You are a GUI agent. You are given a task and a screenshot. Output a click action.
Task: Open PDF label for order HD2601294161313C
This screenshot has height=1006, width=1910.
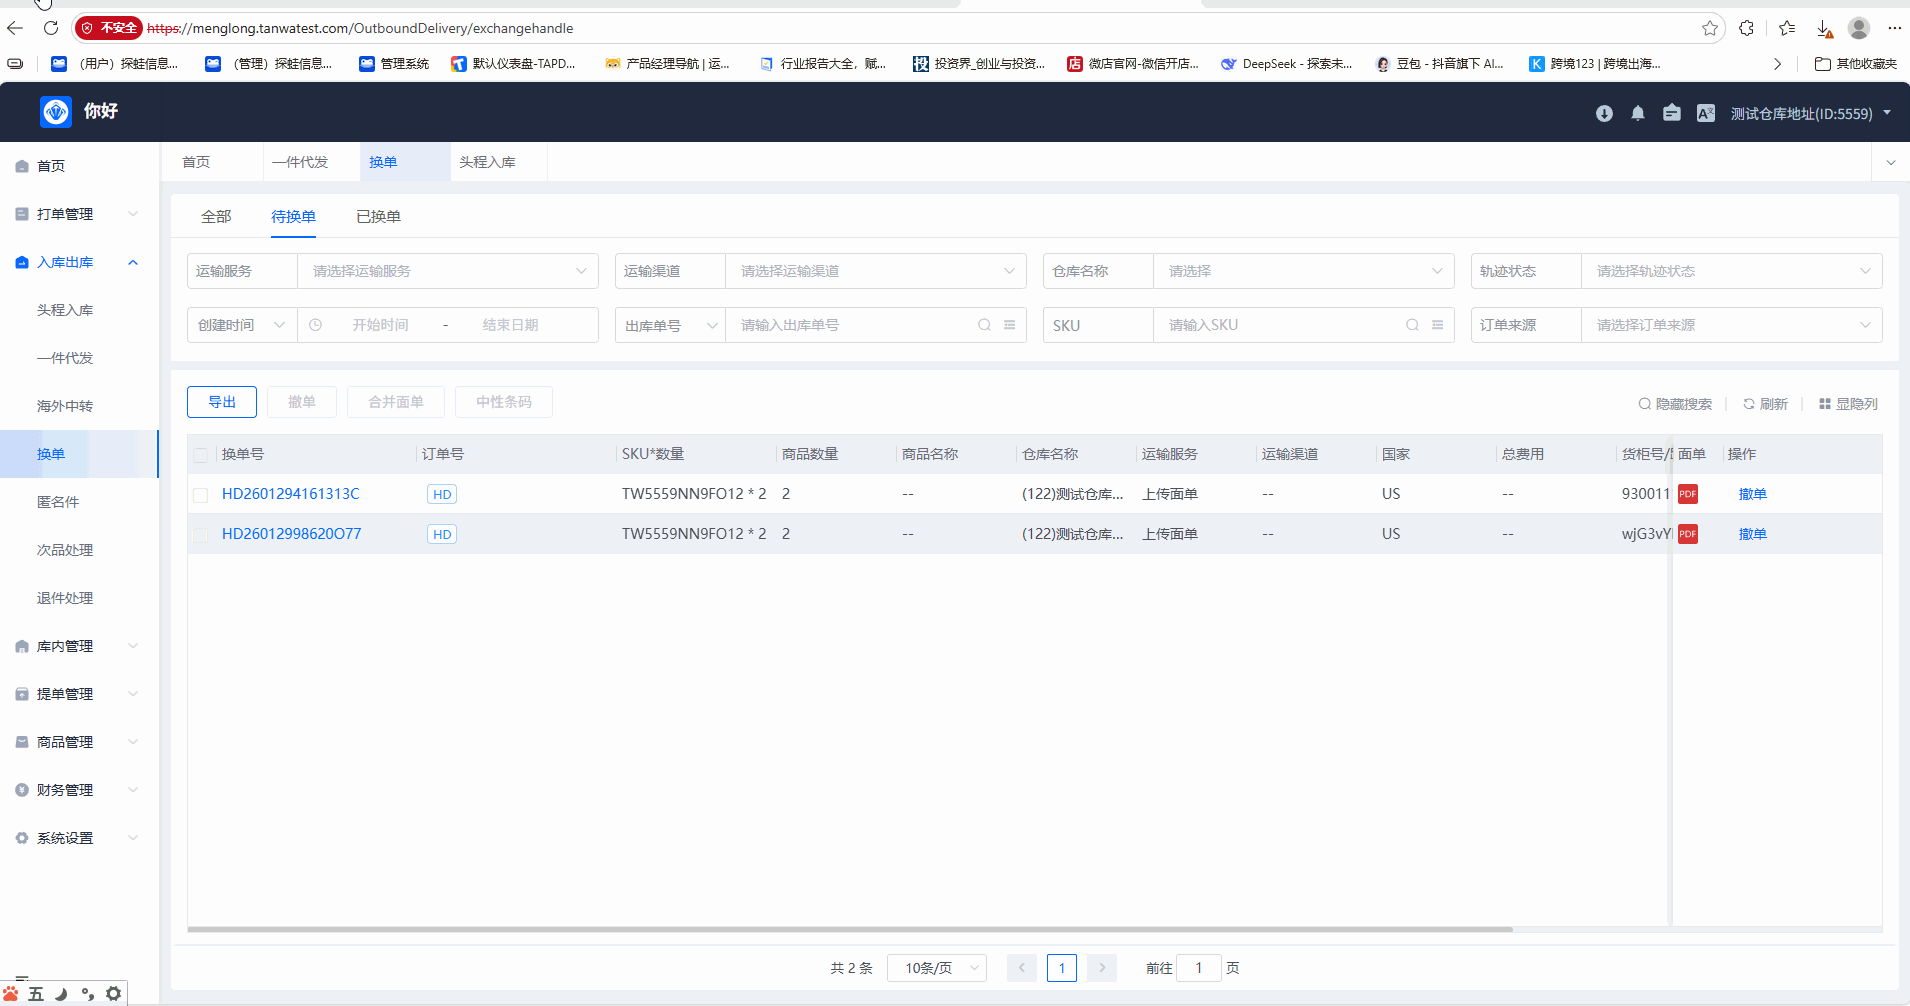[x=1688, y=494]
